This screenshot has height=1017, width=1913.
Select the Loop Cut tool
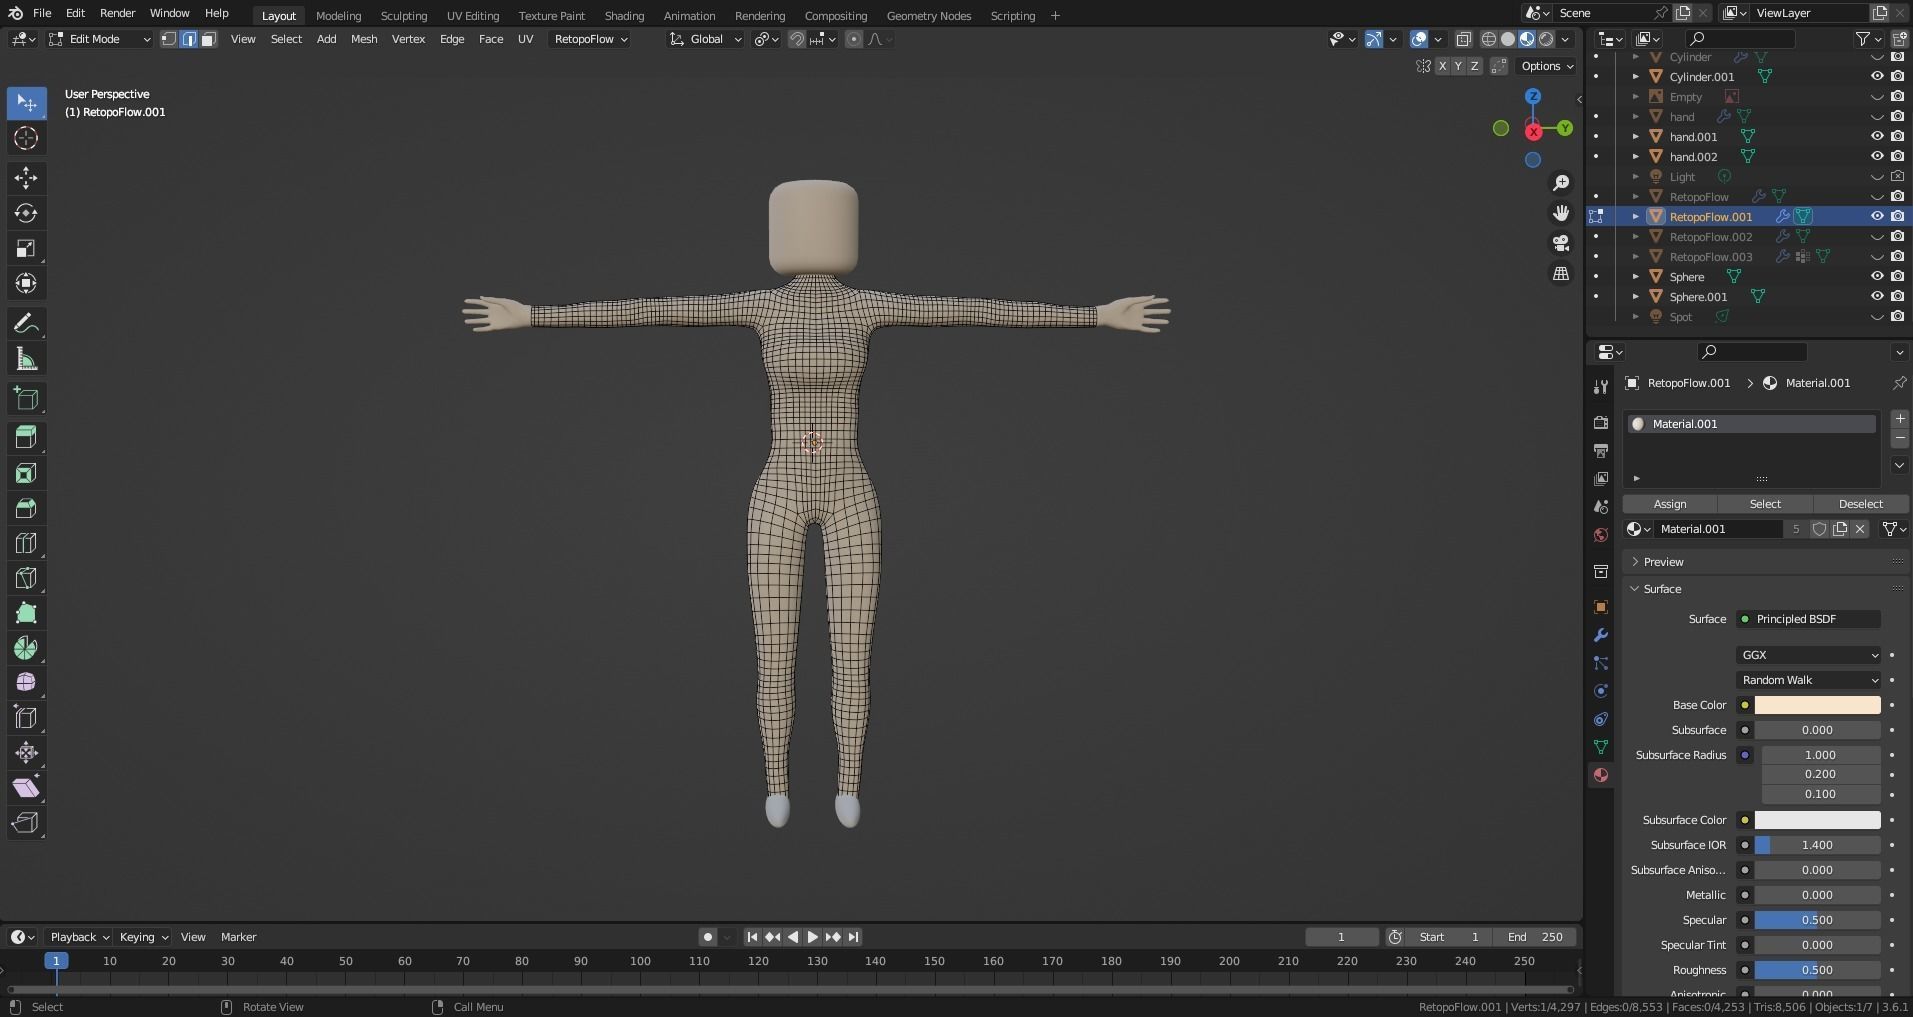click(26, 543)
